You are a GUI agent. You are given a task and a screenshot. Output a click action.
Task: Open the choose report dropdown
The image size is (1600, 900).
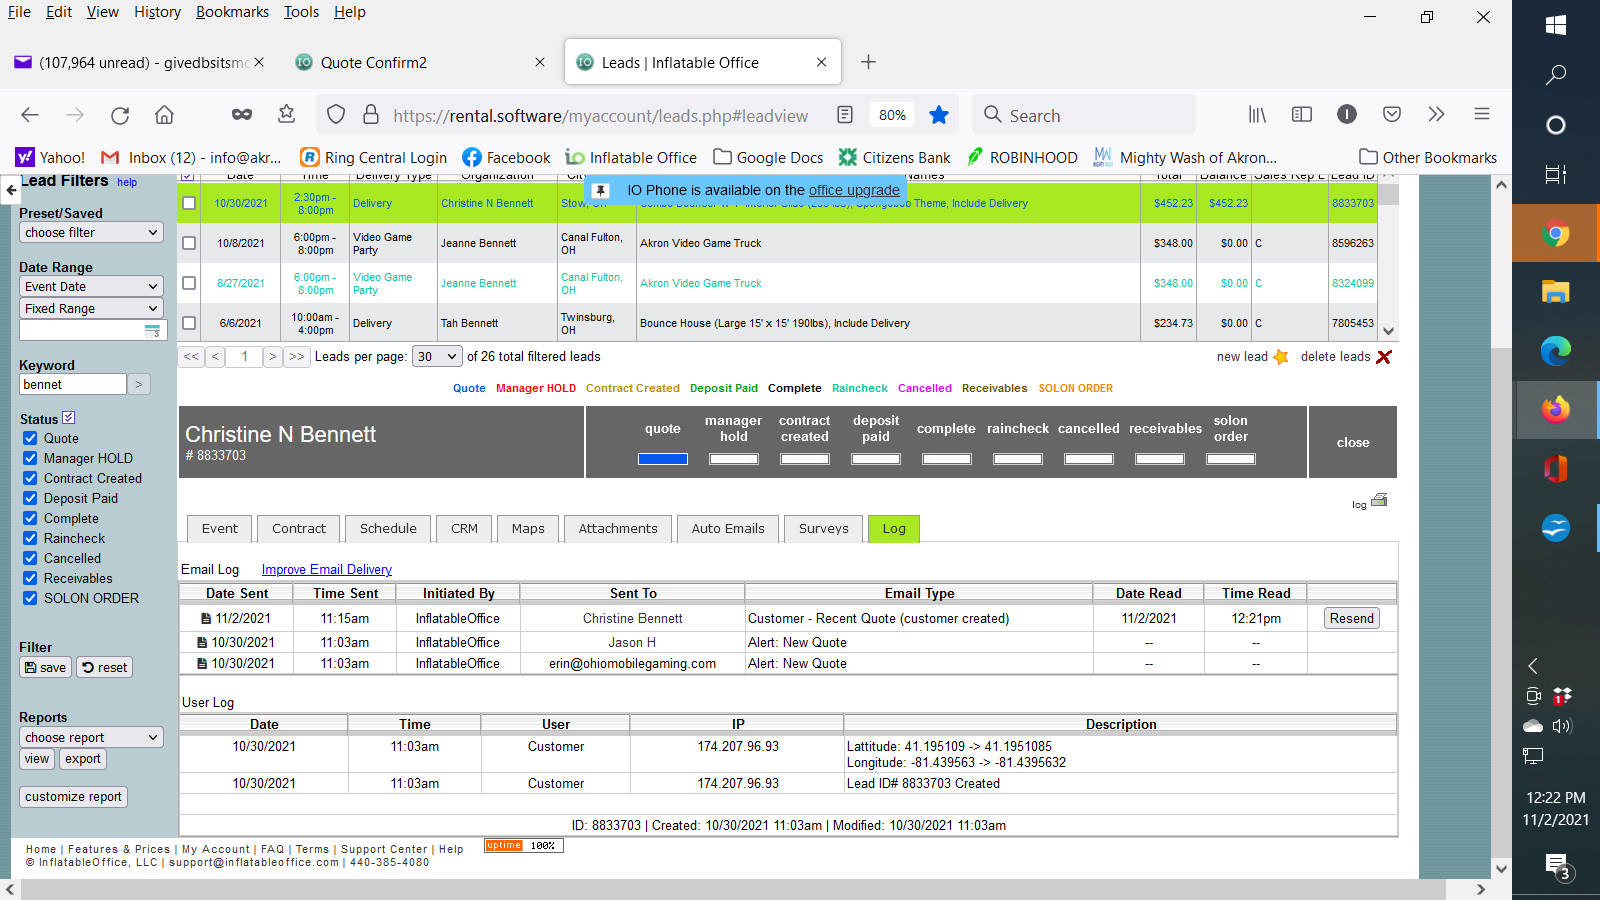[91, 737]
